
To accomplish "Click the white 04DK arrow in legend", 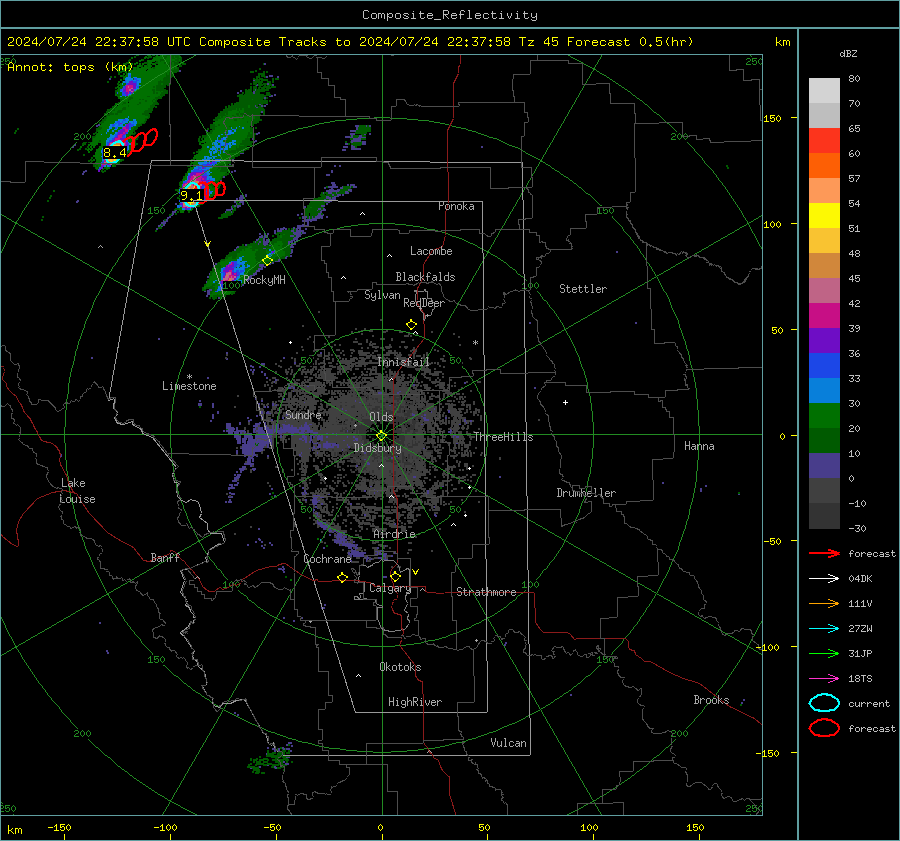I will point(824,579).
